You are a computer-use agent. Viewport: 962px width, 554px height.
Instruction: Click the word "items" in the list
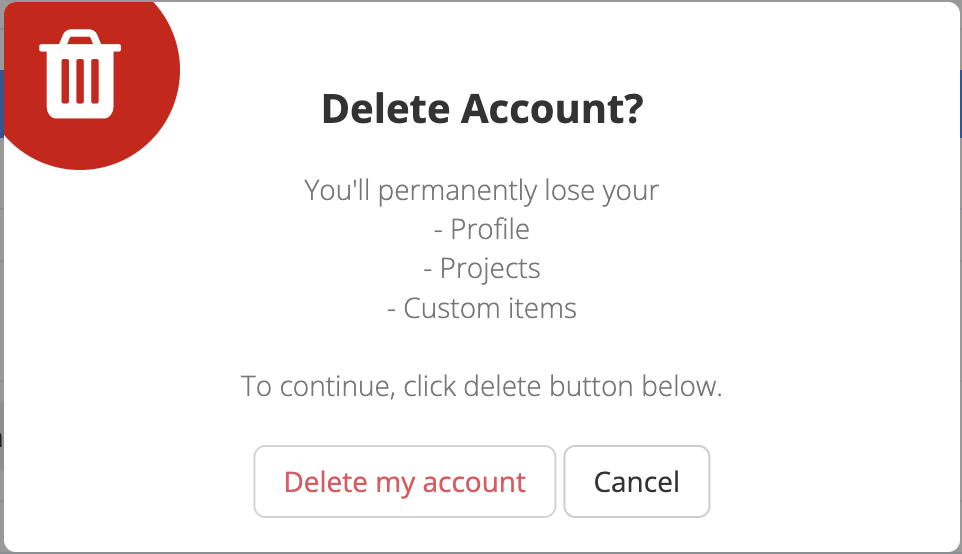pyautogui.click(x=544, y=308)
